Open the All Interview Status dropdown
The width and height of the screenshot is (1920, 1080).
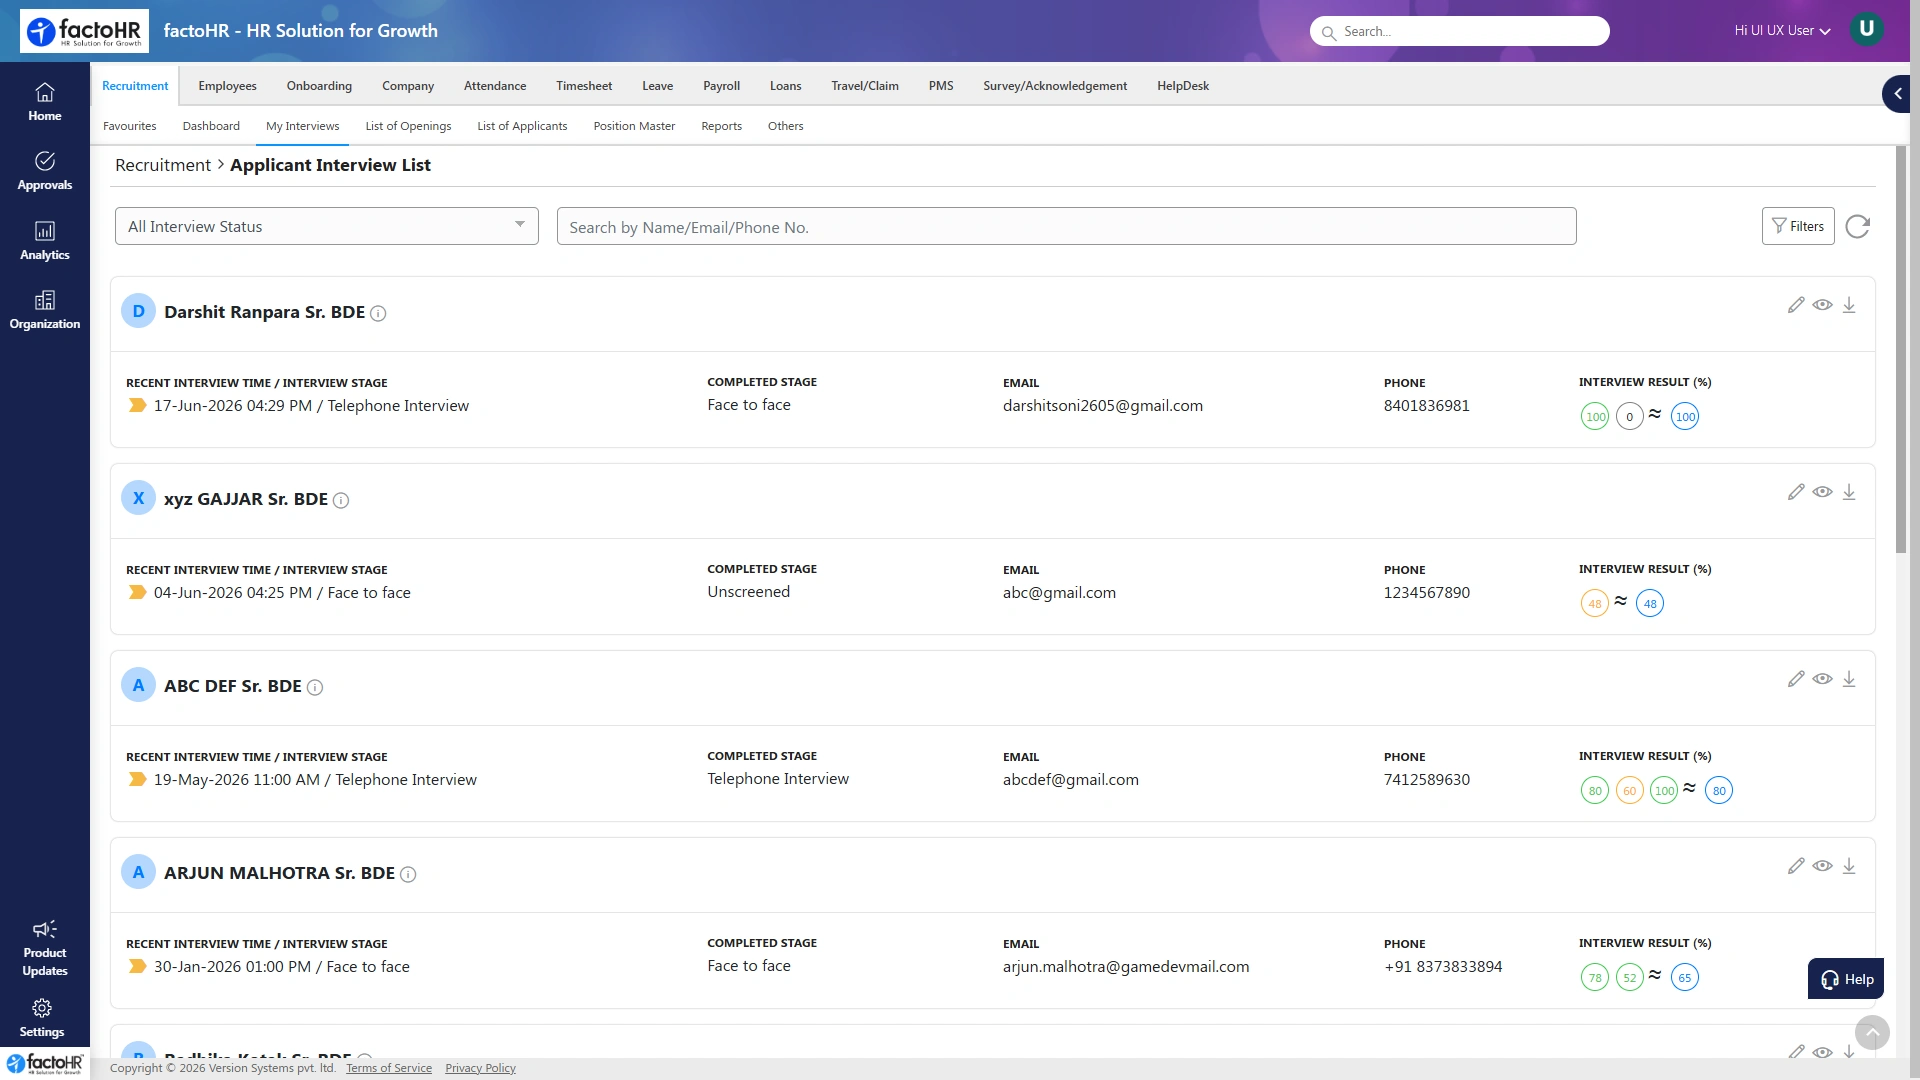[327, 226]
